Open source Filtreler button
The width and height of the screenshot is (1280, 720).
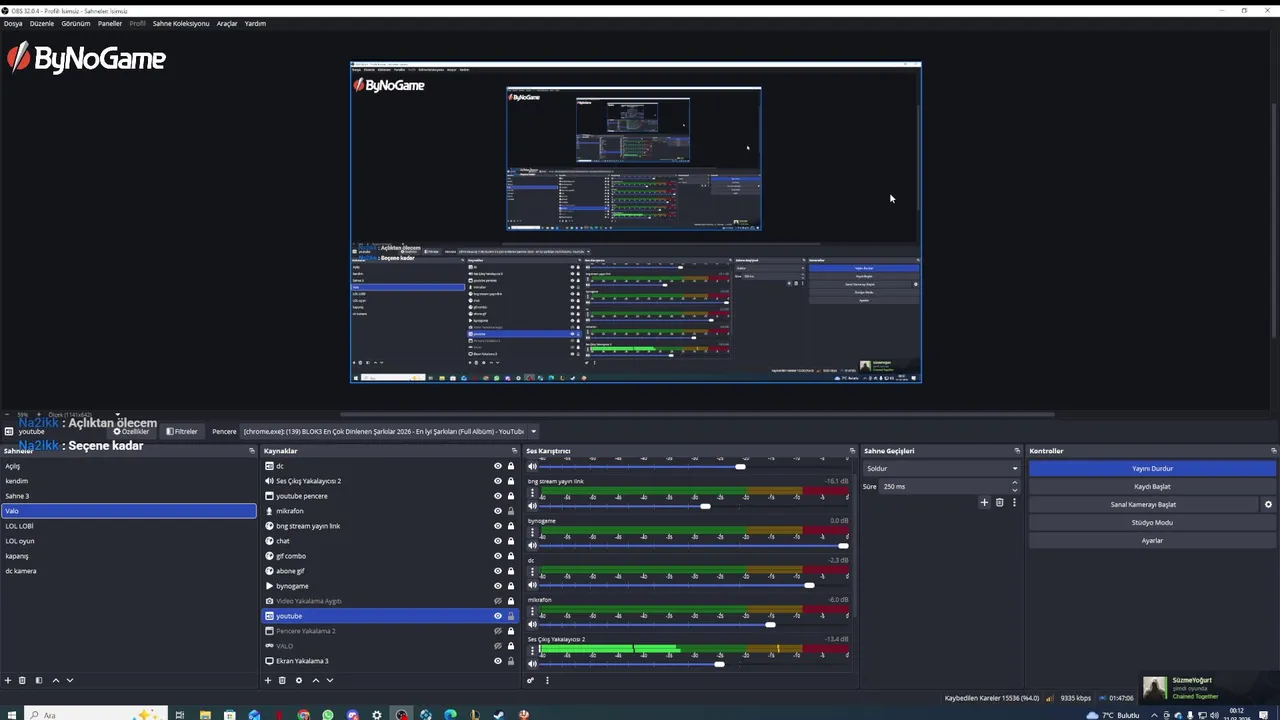tap(182, 431)
